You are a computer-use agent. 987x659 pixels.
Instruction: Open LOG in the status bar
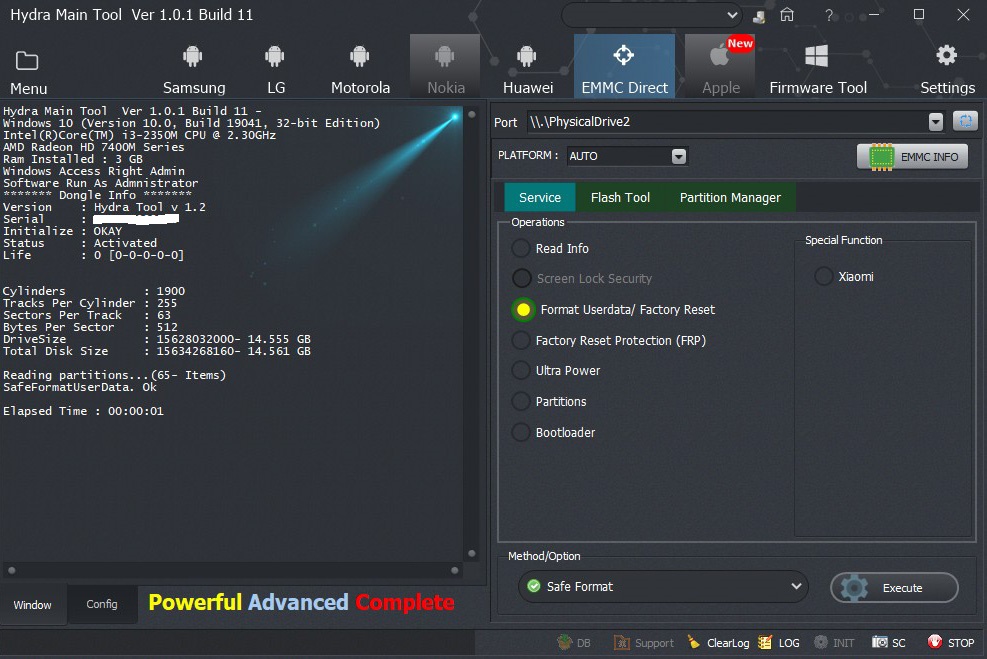(779, 643)
